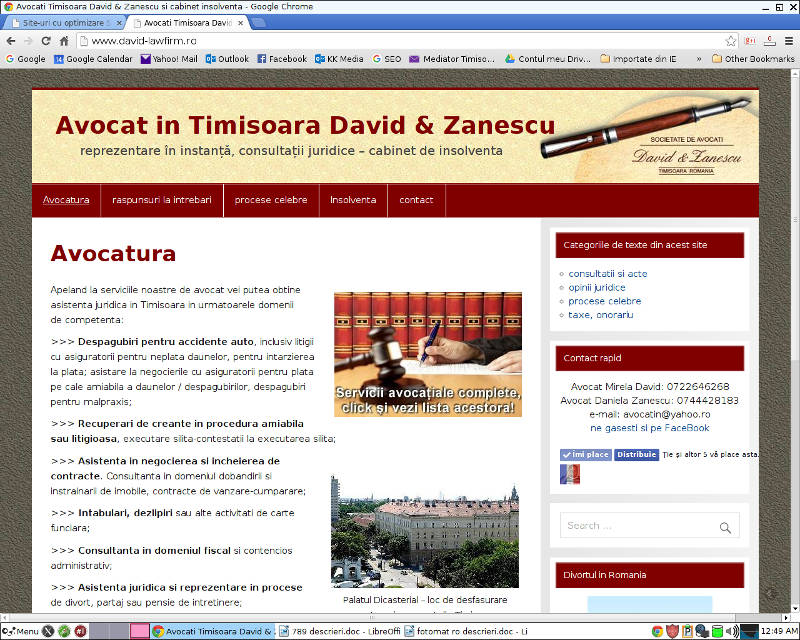Screen dimensions: 800x640
Task: Open the Contul meu Drive bookmark
Action: tap(548, 59)
